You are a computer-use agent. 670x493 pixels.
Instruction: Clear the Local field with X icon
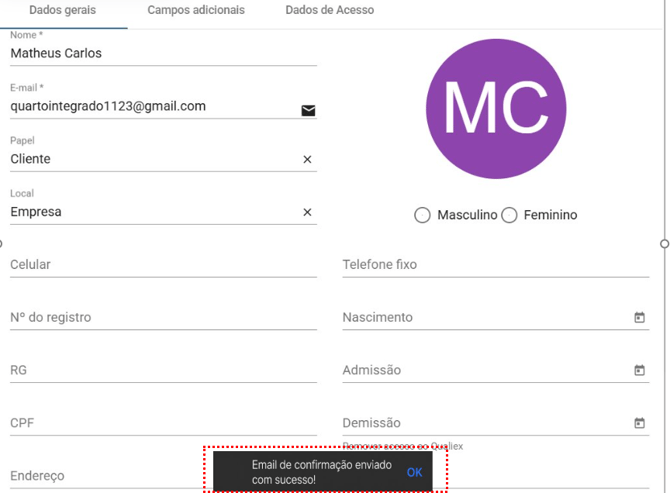click(x=307, y=212)
